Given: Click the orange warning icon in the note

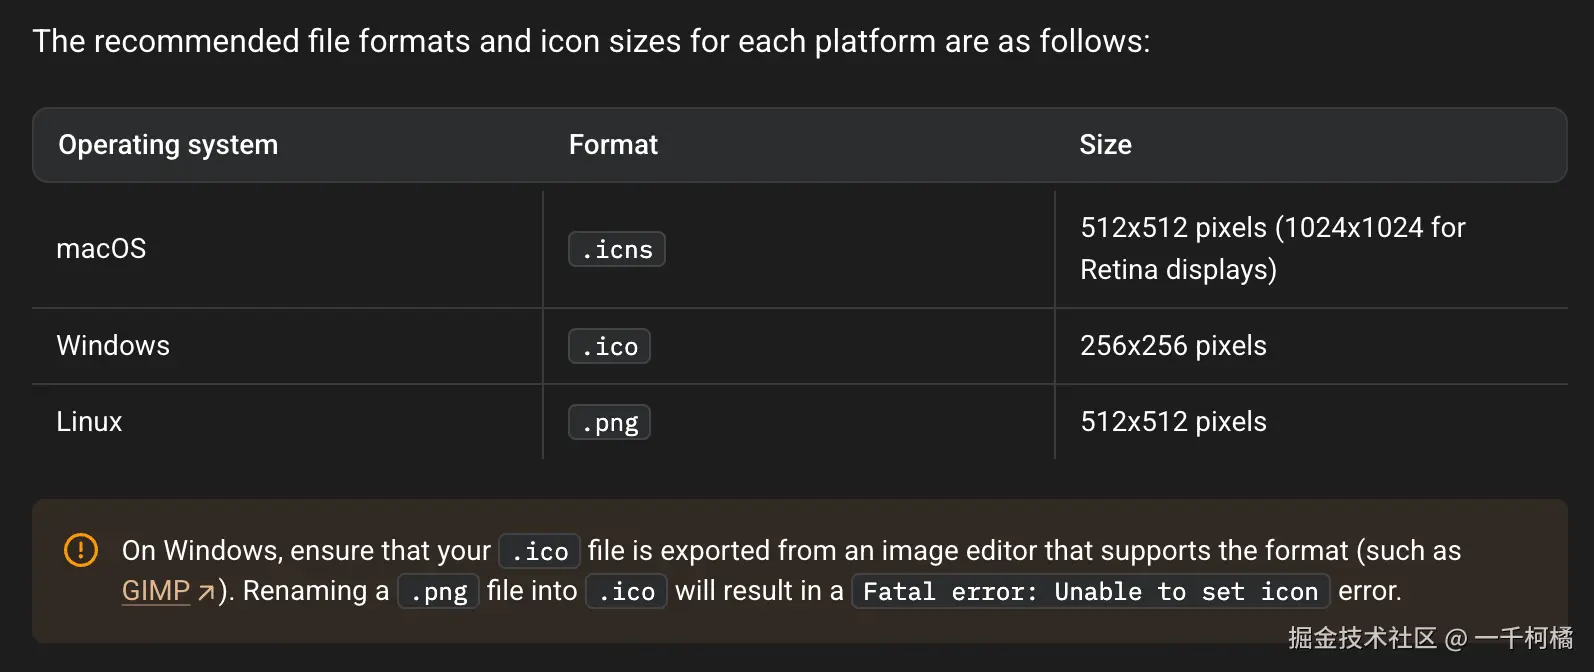Looking at the screenshot, I should pos(81,550).
